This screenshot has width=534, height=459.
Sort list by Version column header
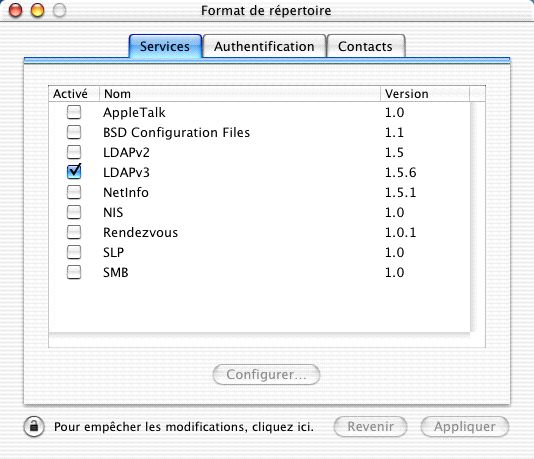pos(425,94)
